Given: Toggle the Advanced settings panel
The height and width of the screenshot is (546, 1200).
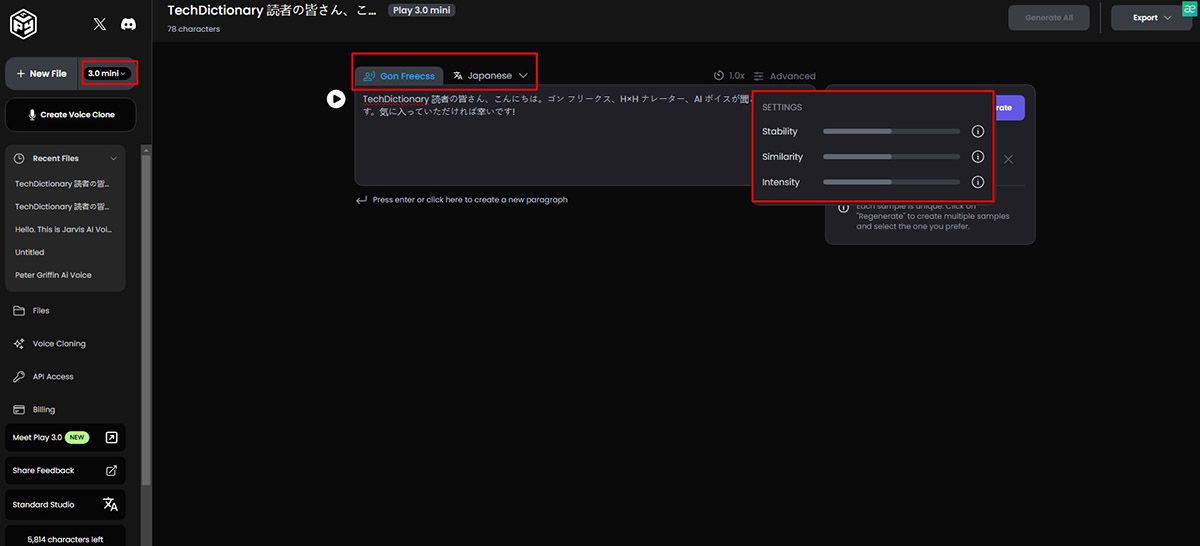Looking at the screenshot, I should (x=784, y=76).
